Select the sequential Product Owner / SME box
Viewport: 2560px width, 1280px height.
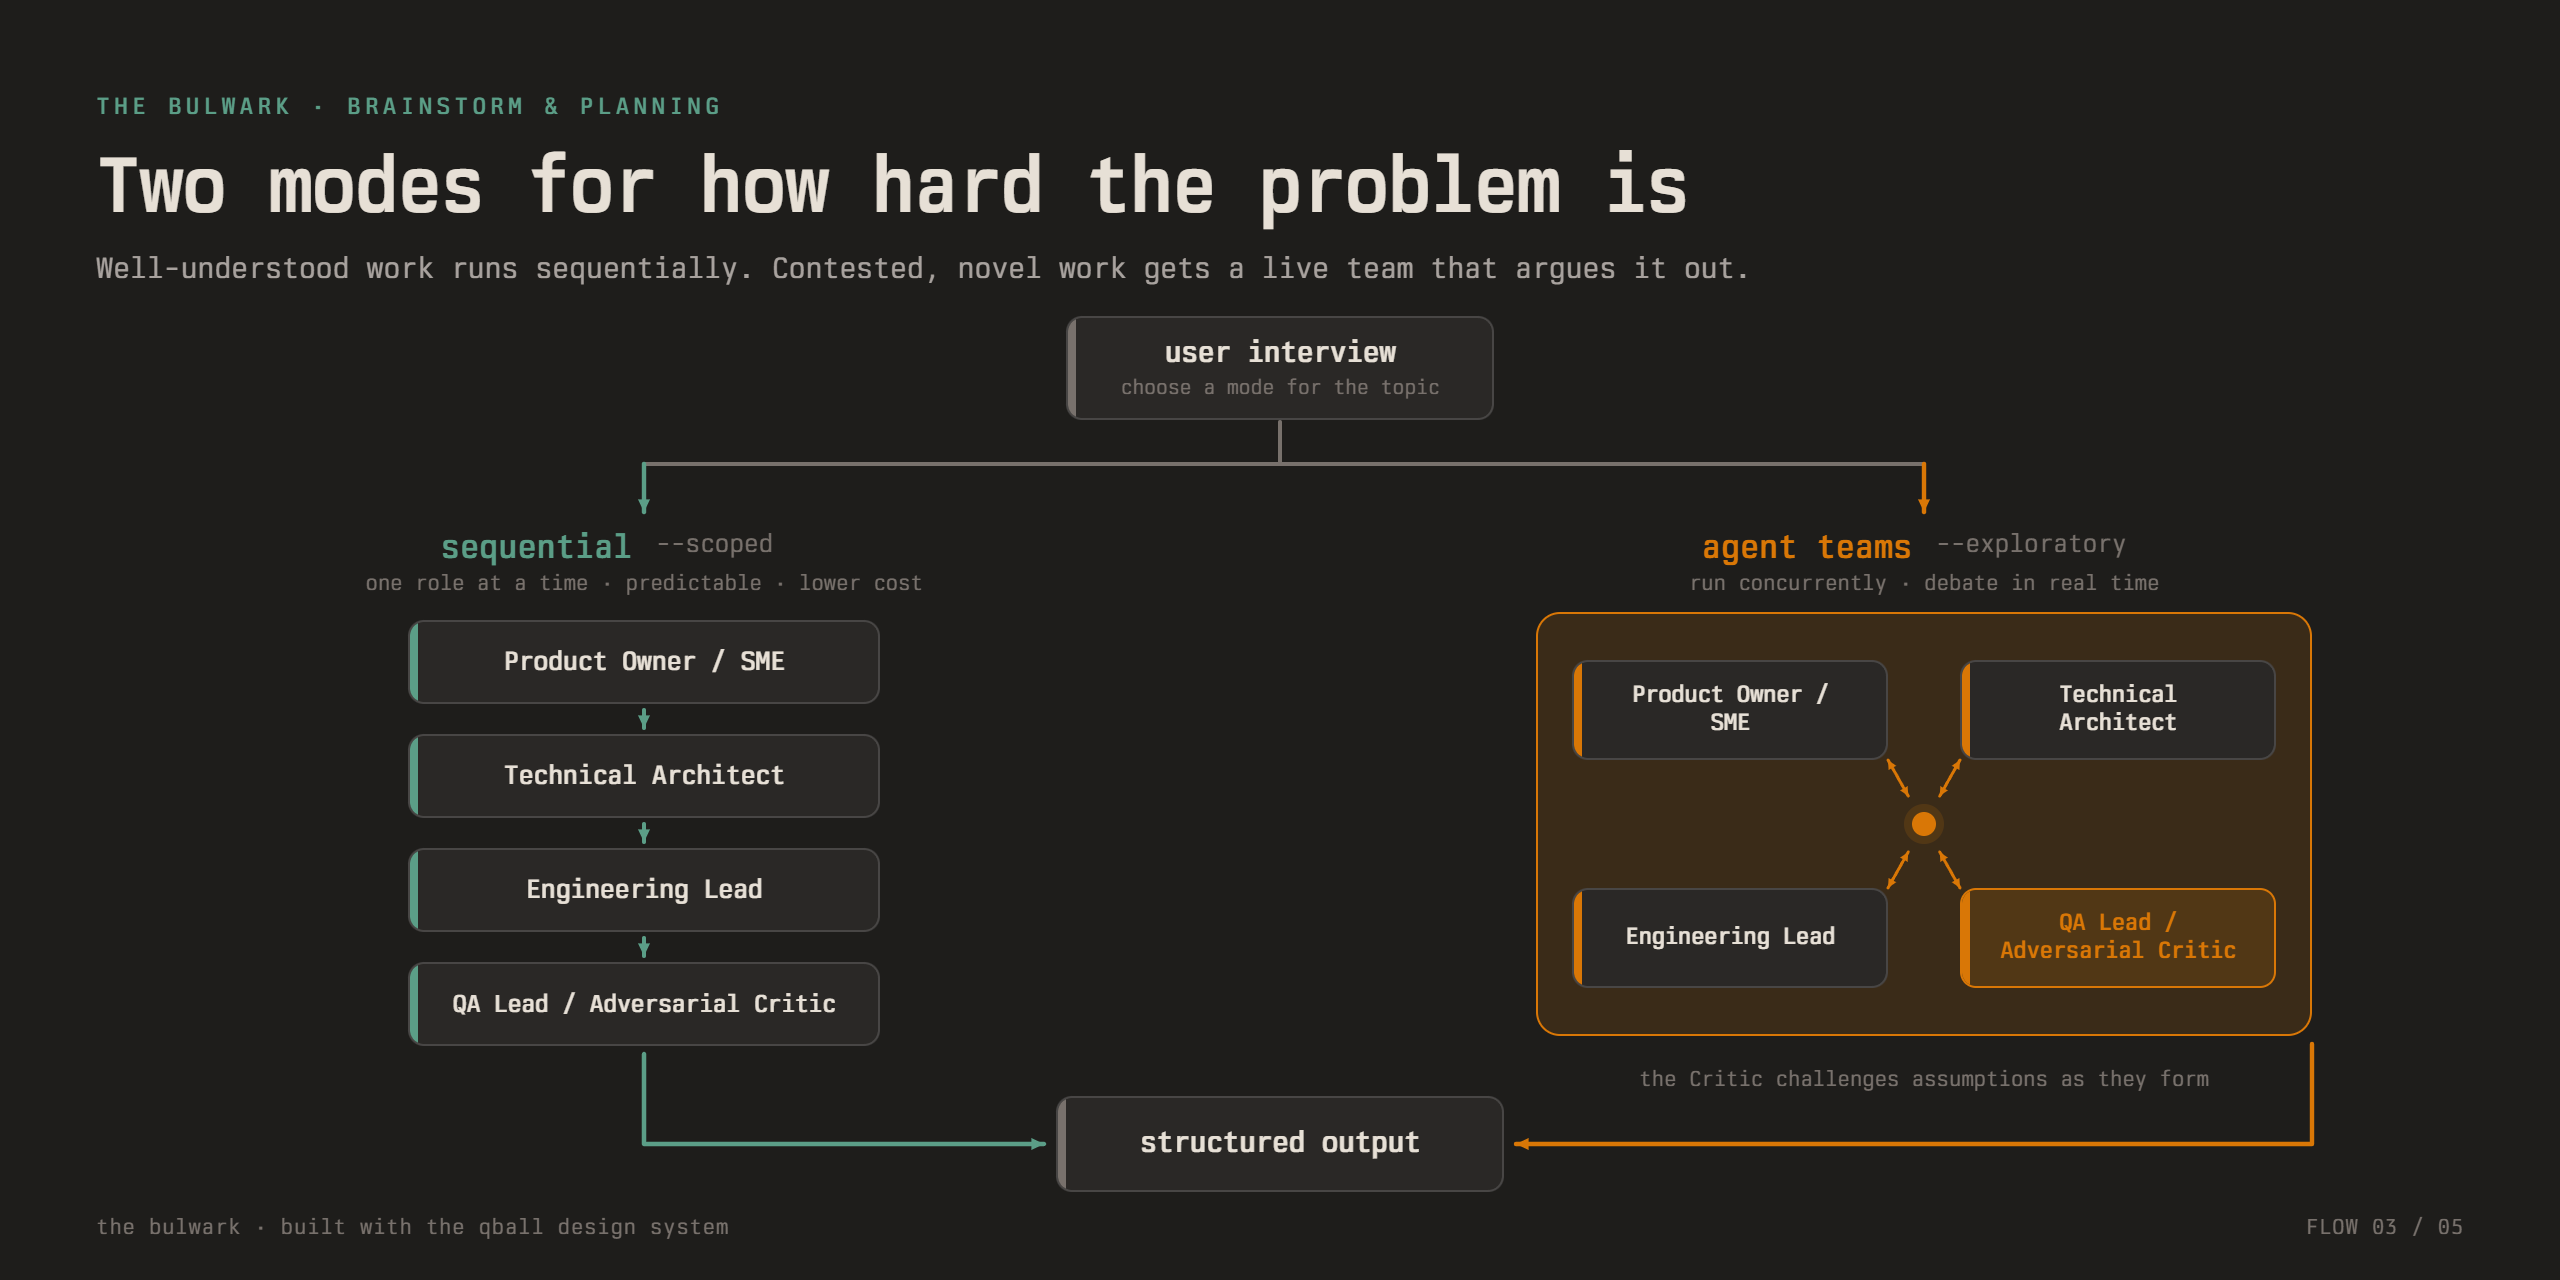coord(644,662)
